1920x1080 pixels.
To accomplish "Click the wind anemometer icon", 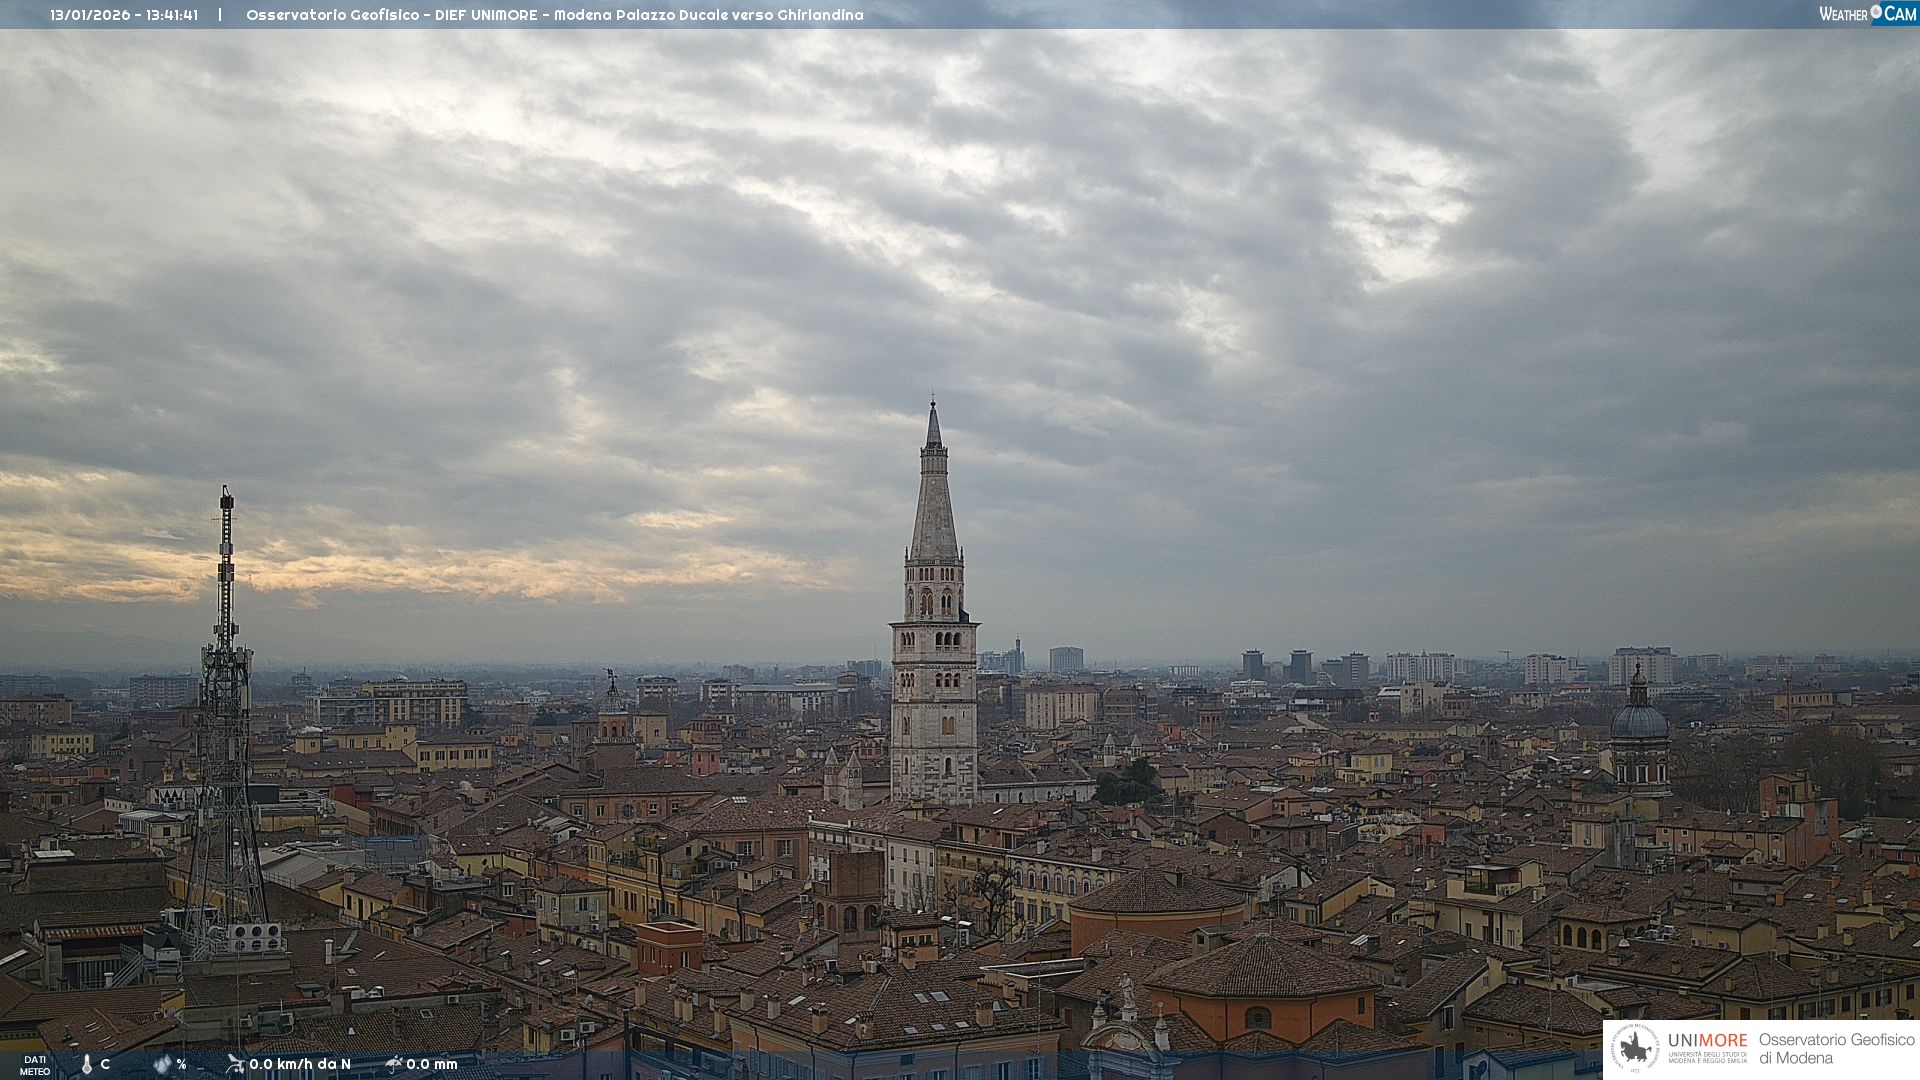I will coord(235,1064).
